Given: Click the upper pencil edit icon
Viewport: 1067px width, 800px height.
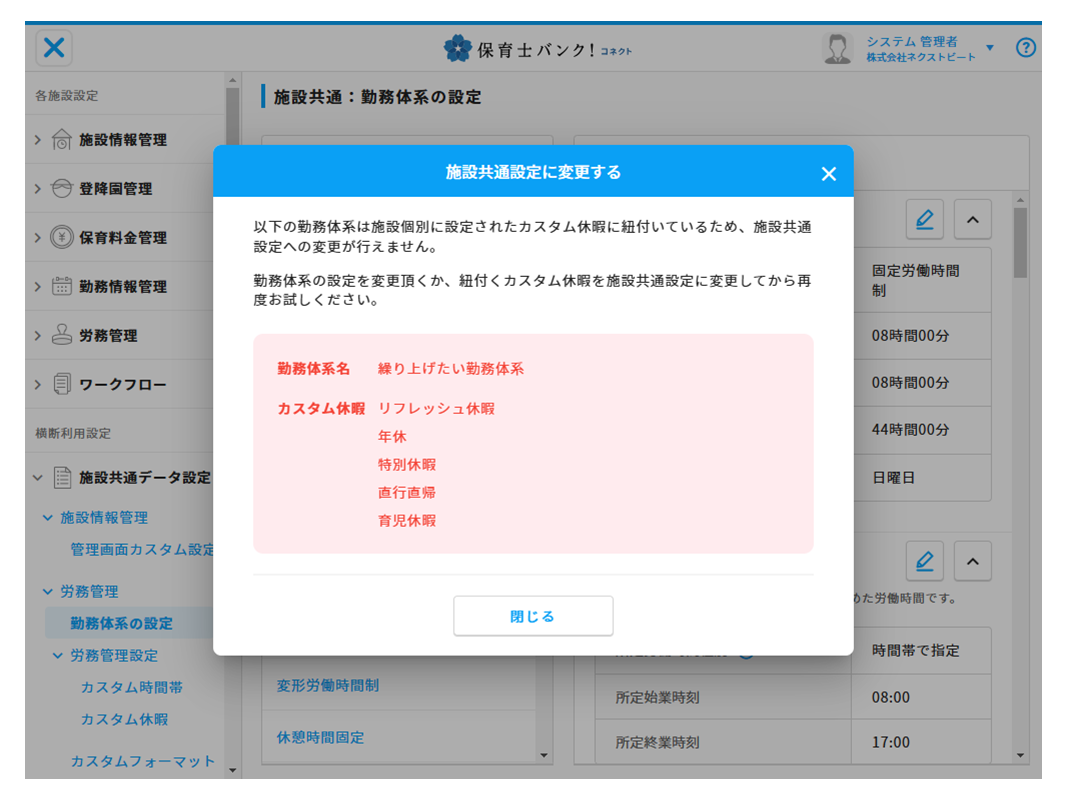Looking at the screenshot, I should [924, 219].
